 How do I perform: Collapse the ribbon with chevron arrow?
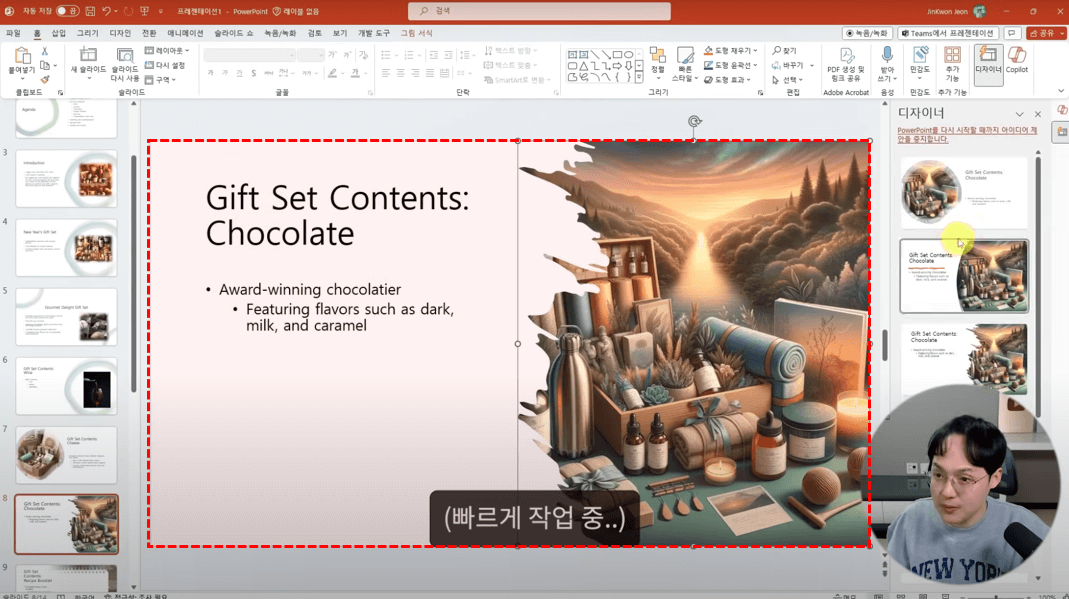1061,91
